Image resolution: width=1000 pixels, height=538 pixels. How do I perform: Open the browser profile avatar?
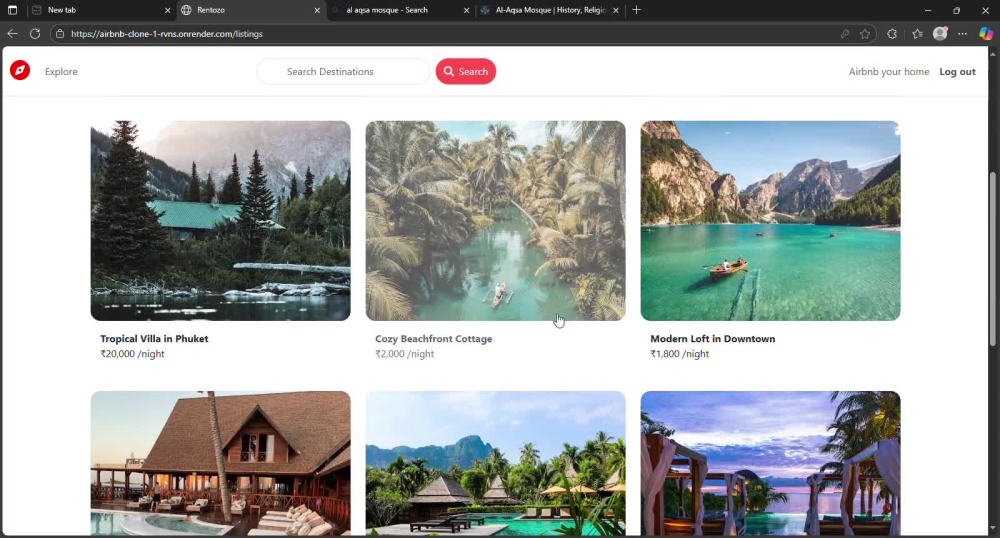940,34
